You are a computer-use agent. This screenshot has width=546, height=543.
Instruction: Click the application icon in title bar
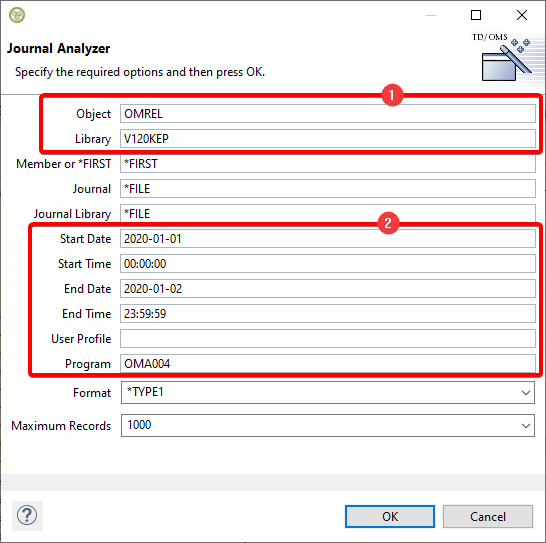pyautogui.click(x=17, y=15)
